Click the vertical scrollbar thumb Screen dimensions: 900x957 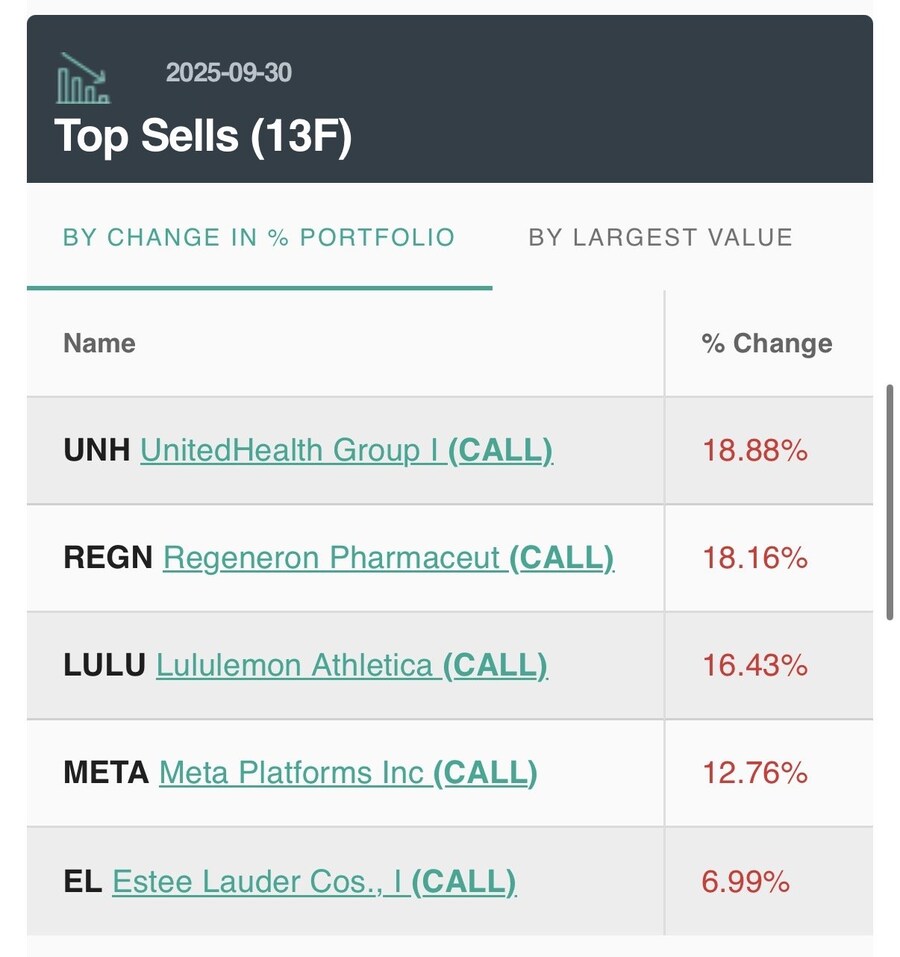pyautogui.click(x=889, y=503)
